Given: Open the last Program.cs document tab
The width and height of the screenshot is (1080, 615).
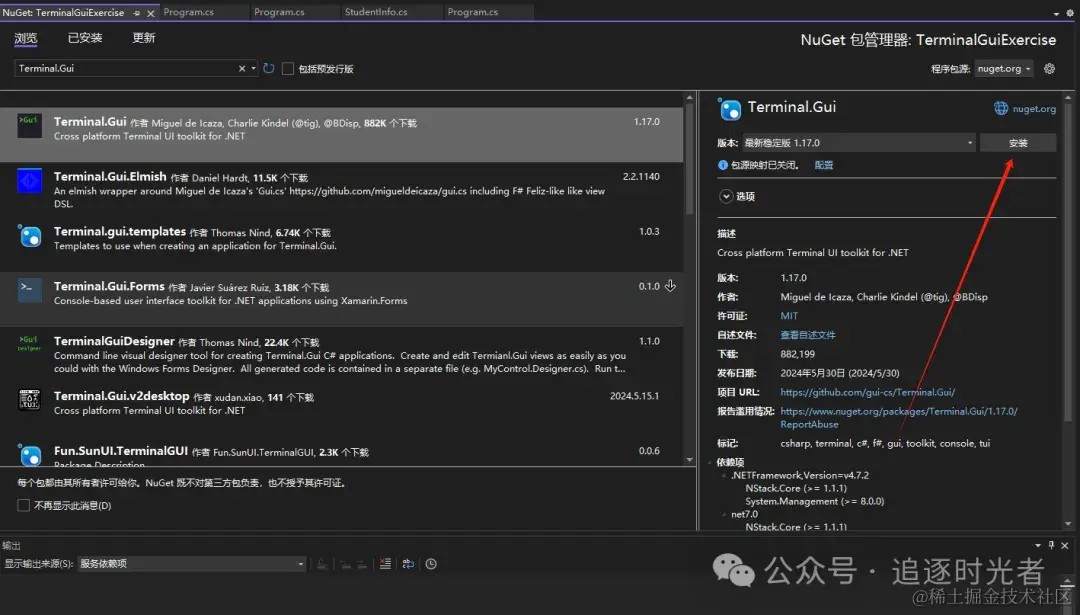Looking at the screenshot, I should pyautogui.click(x=488, y=12).
